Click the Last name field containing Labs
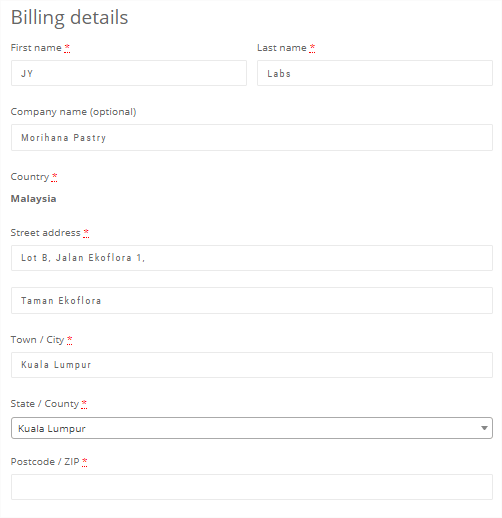The width and height of the screenshot is (502, 518). coord(375,73)
